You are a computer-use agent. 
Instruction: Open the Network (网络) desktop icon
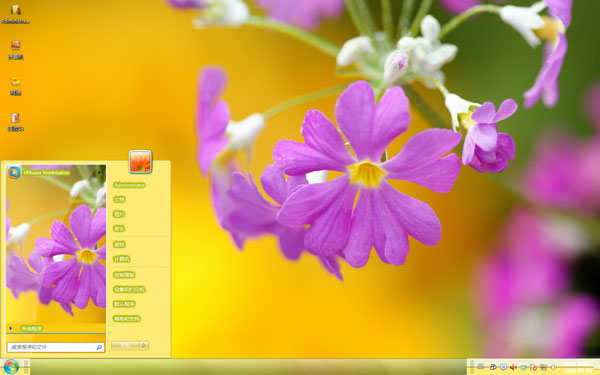[15, 86]
